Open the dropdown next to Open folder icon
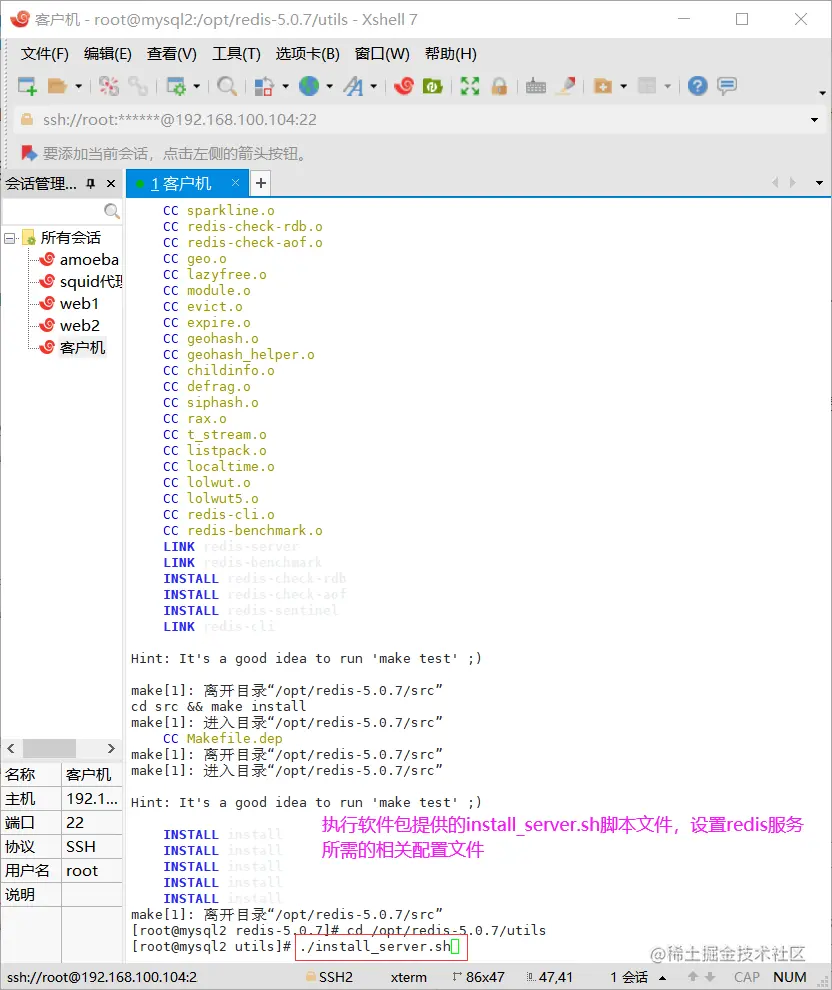Screen dimensions: 832x990 [78, 86]
